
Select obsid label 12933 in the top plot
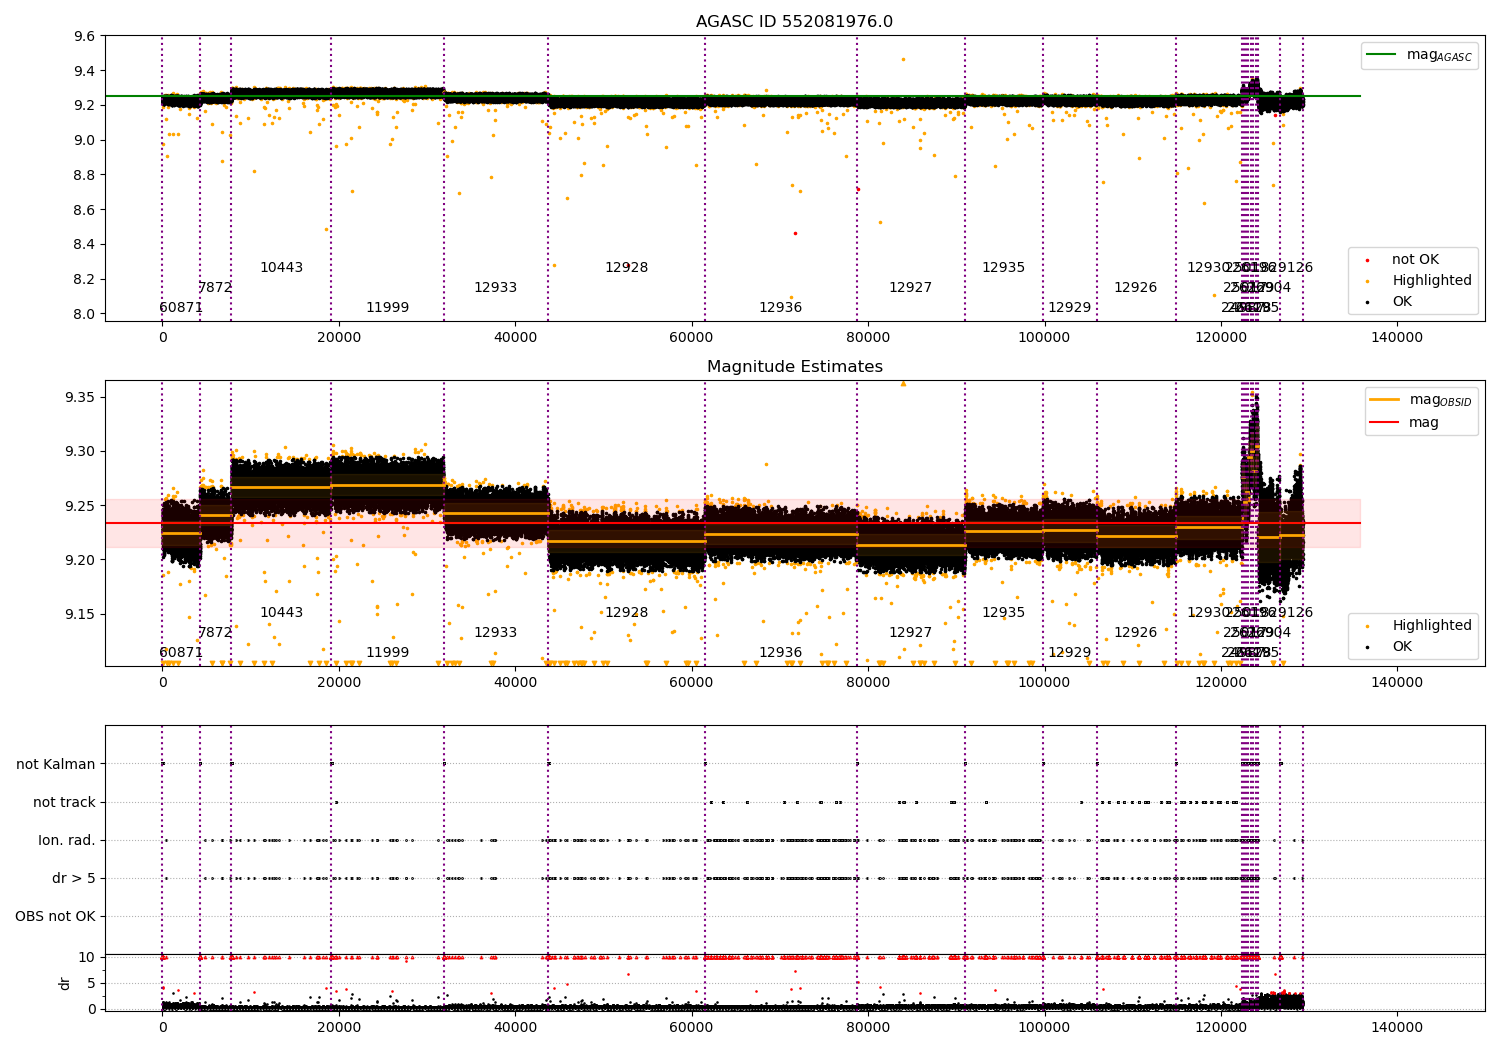coord(495,288)
